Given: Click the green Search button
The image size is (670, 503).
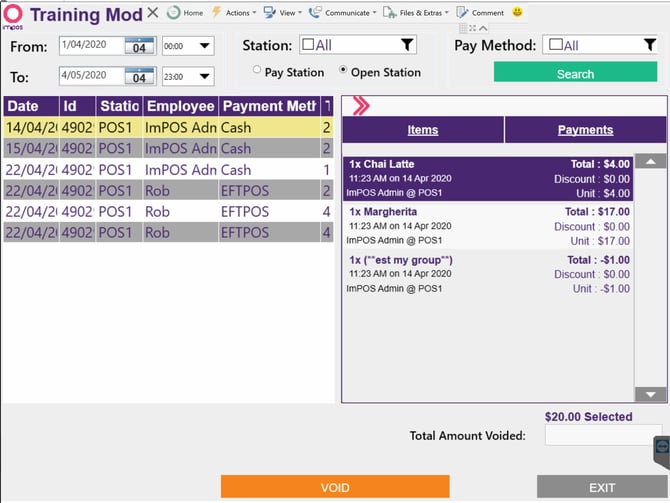Looking at the screenshot, I should pos(575,72).
